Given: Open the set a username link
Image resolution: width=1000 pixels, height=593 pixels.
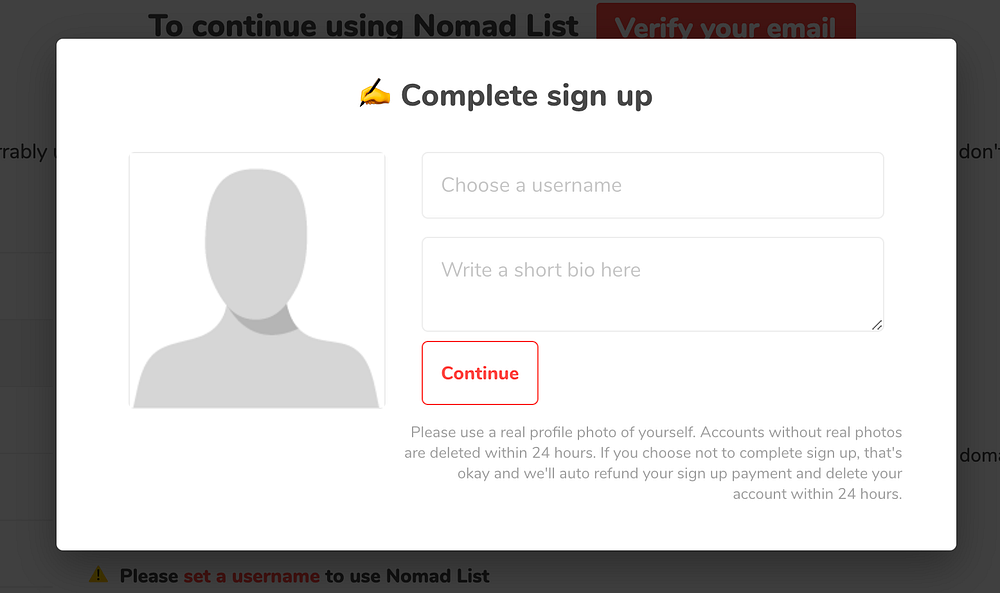Looking at the screenshot, I should pos(251,576).
